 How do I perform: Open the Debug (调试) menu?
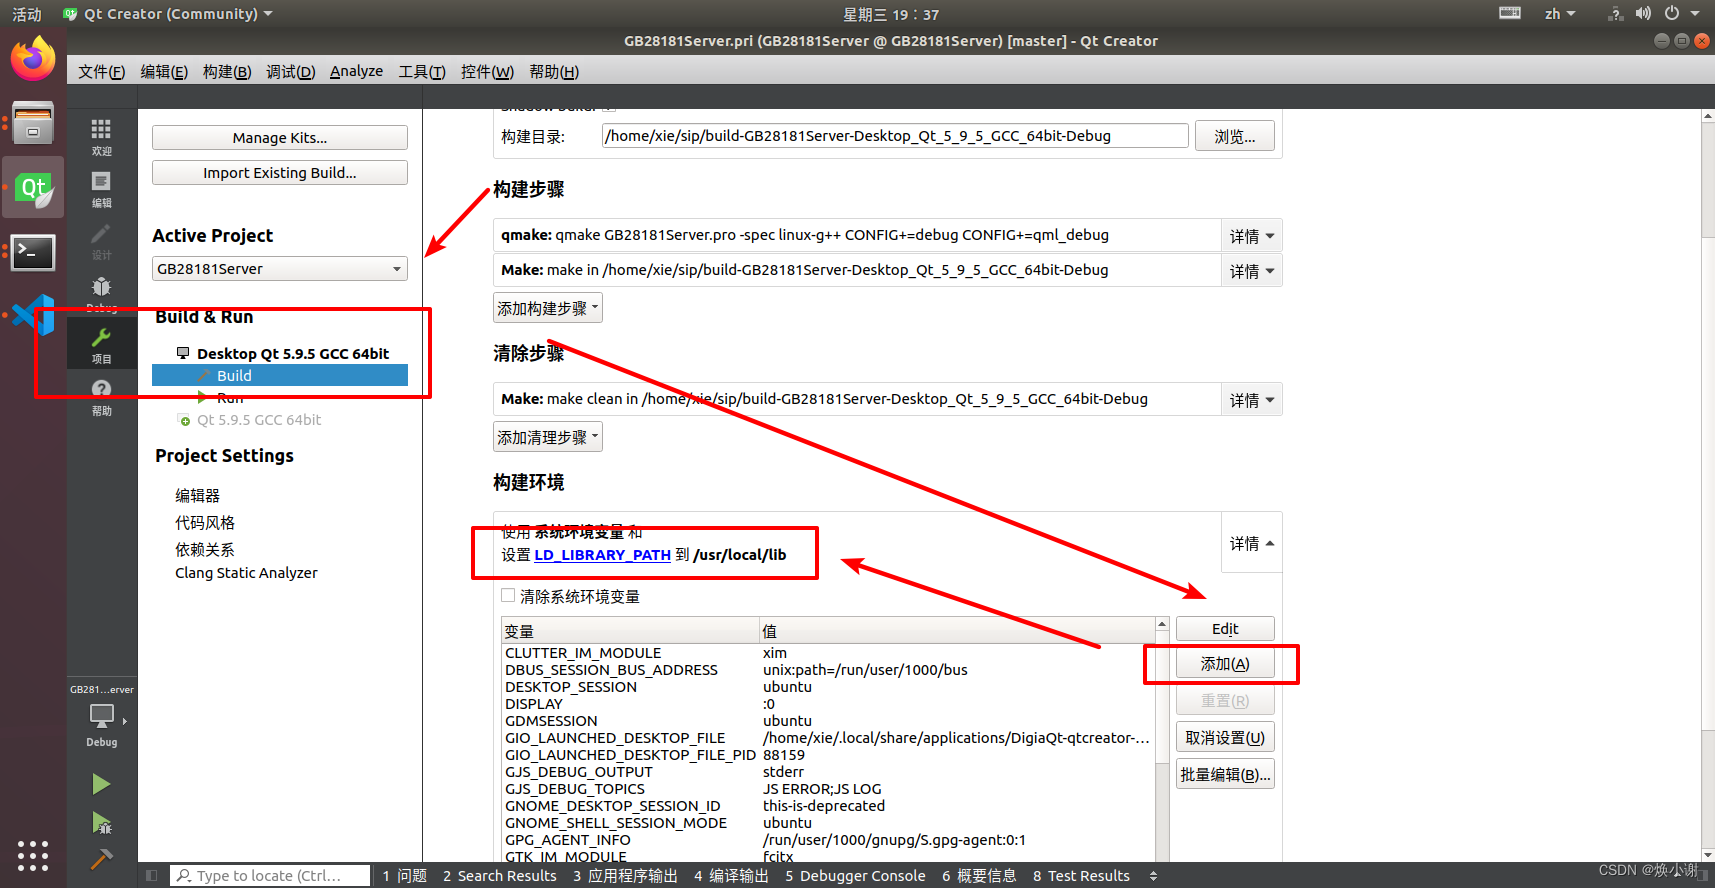coord(291,71)
